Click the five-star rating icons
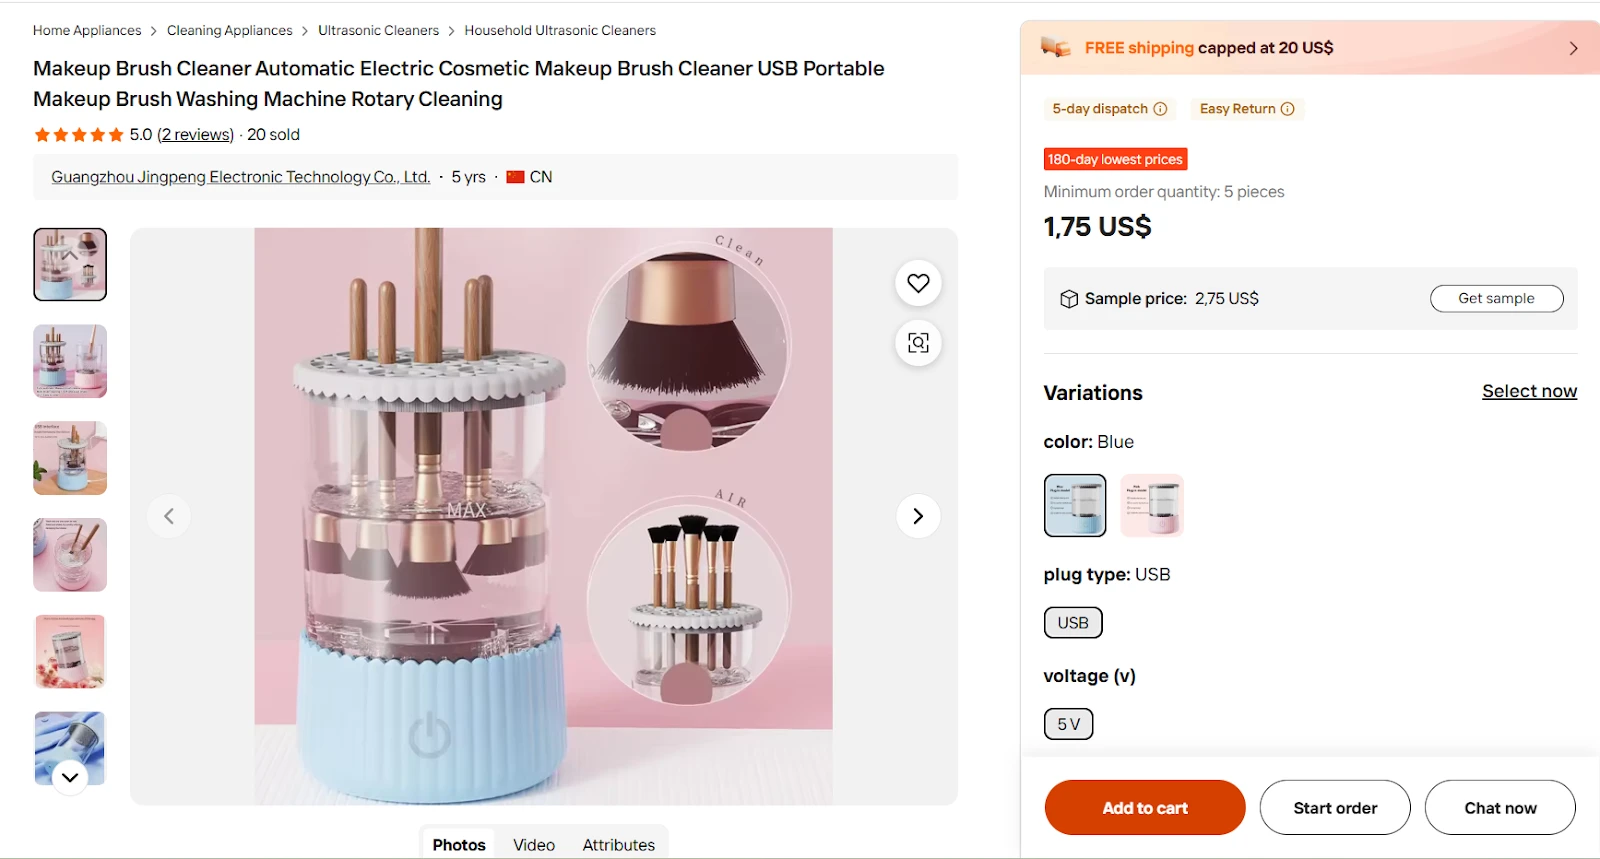The width and height of the screenshot is (1600, 859). (79, 135)
